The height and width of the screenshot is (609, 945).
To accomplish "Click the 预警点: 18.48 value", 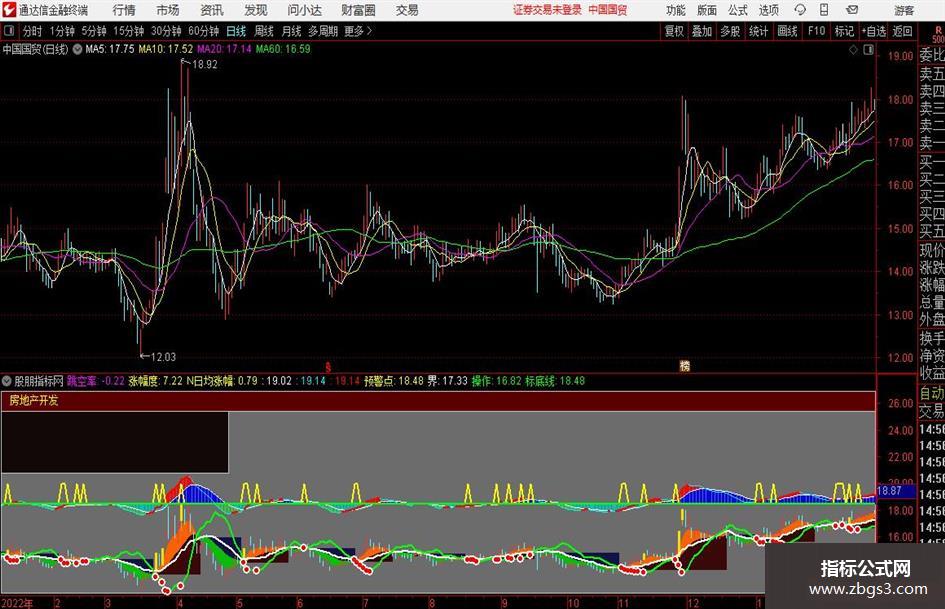I will 394,381.
